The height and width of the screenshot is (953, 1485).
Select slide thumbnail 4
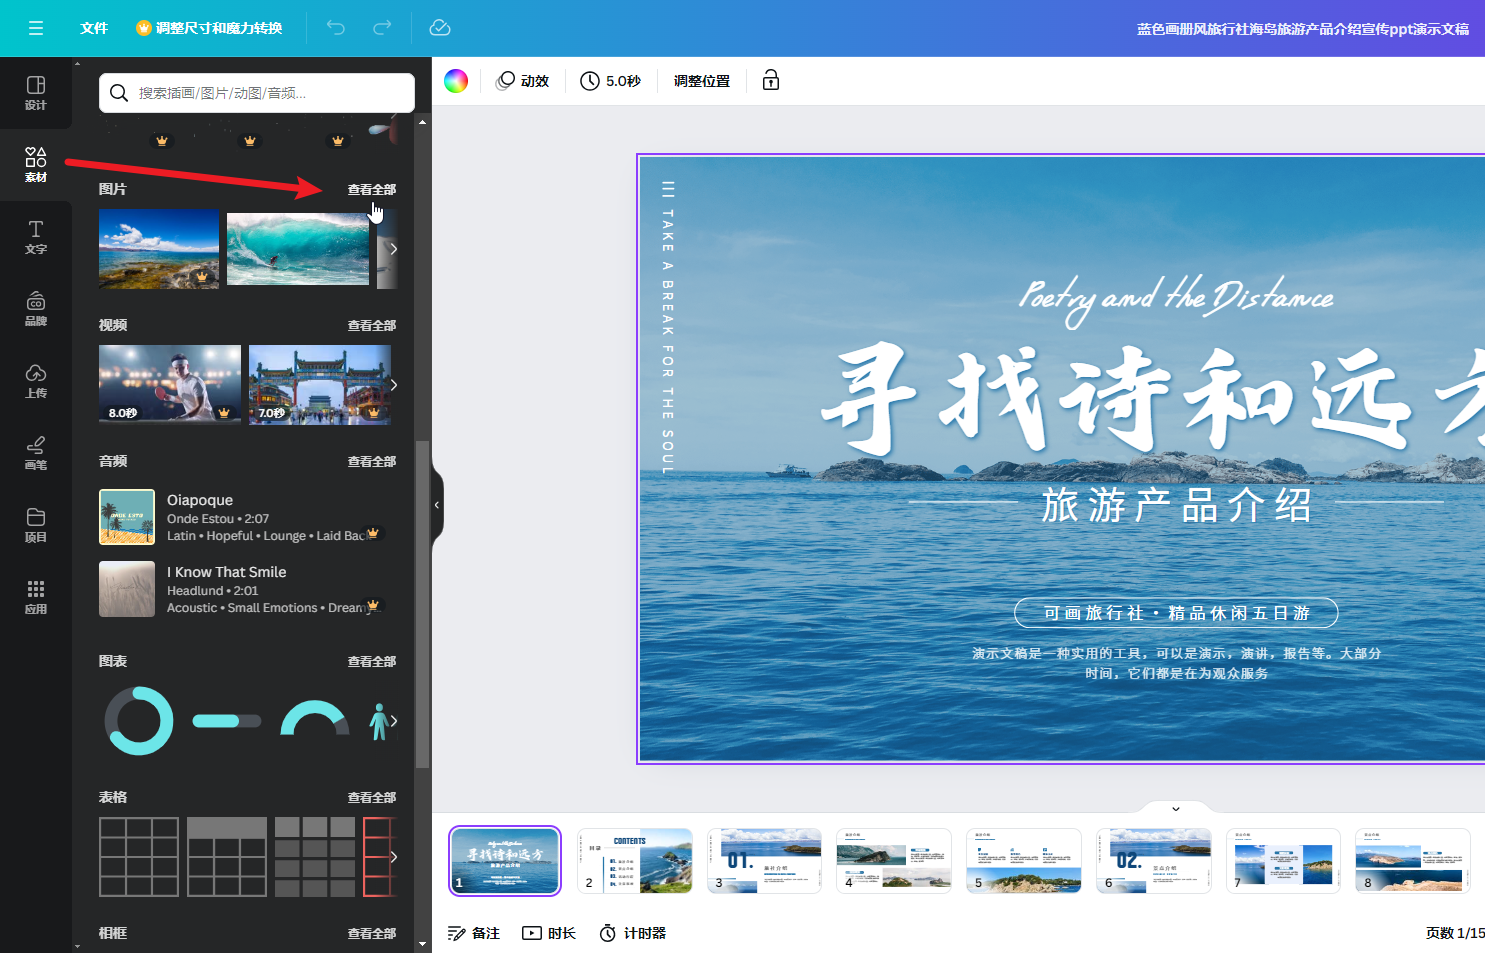(894, 861)
